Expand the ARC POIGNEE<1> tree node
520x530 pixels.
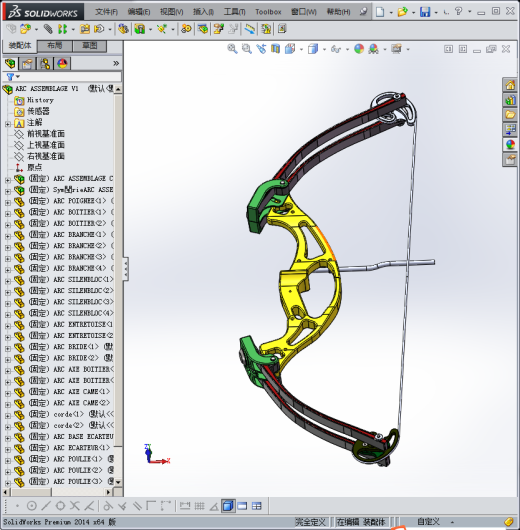click(7, 203)
